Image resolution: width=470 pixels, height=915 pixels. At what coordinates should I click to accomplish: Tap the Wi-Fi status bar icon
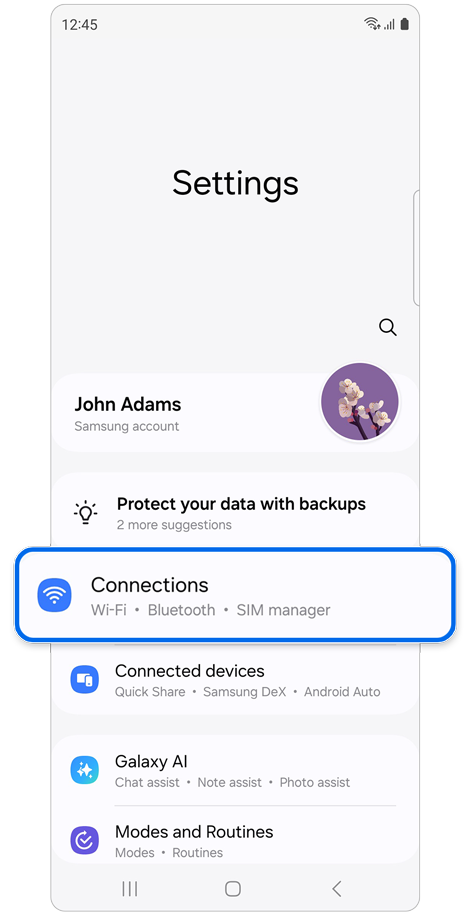371,25
